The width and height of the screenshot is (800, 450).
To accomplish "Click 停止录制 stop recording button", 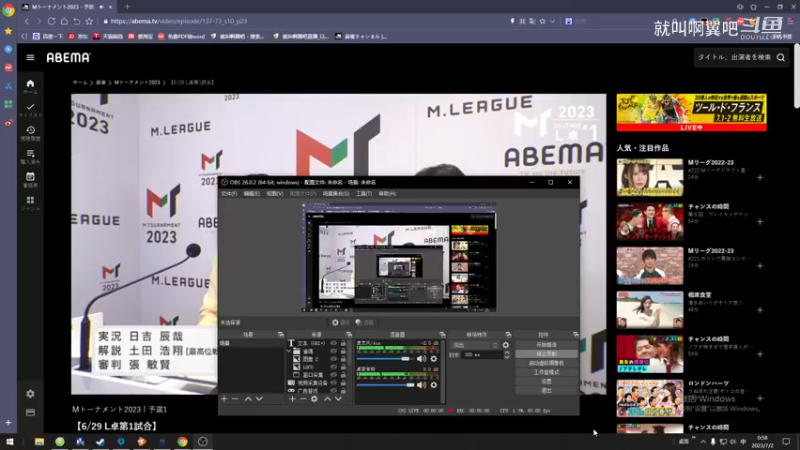I will pos(546,354).
